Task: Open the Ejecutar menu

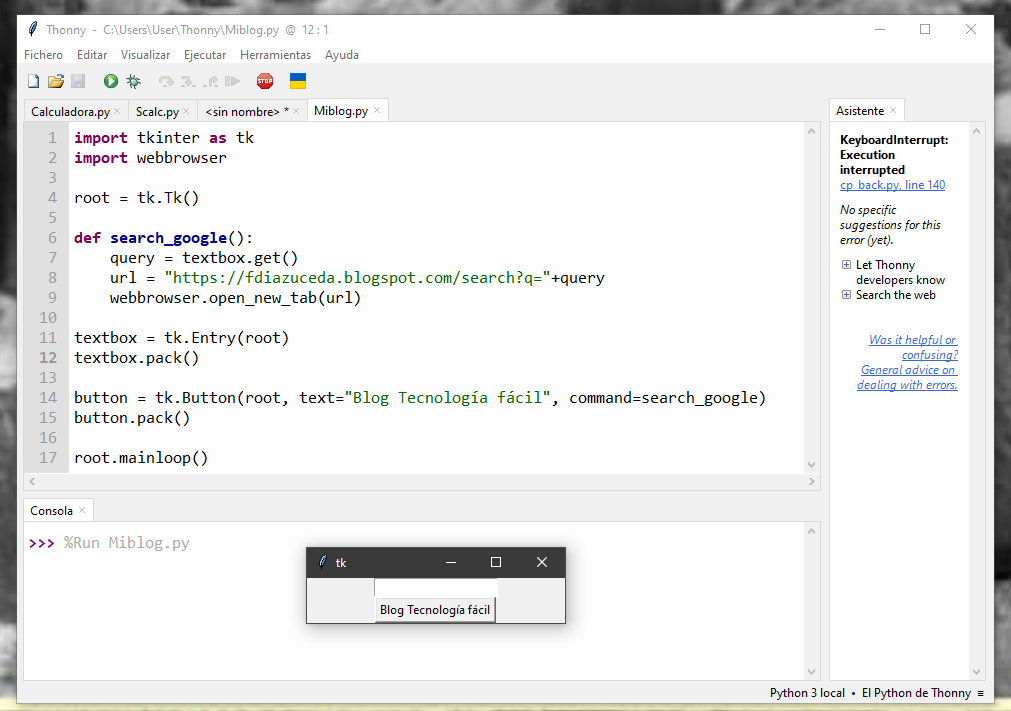Action: click(204, 55)
